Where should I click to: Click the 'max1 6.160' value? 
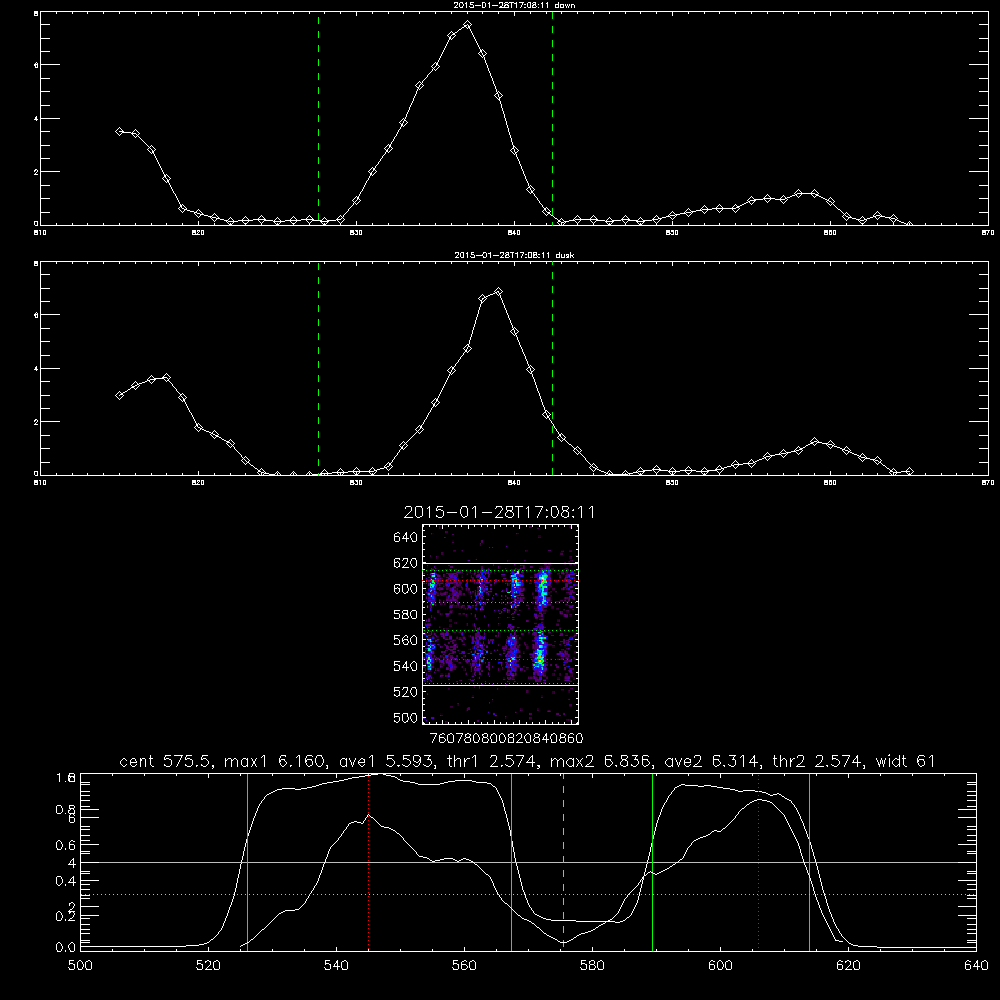274,761
